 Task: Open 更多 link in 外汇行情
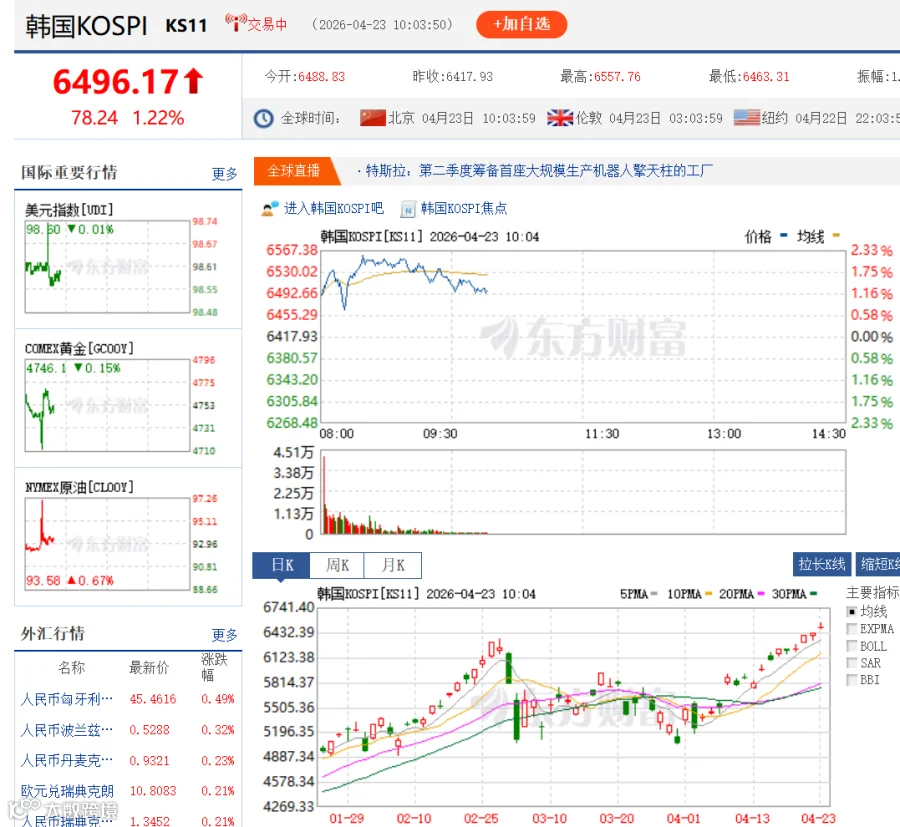224,635
